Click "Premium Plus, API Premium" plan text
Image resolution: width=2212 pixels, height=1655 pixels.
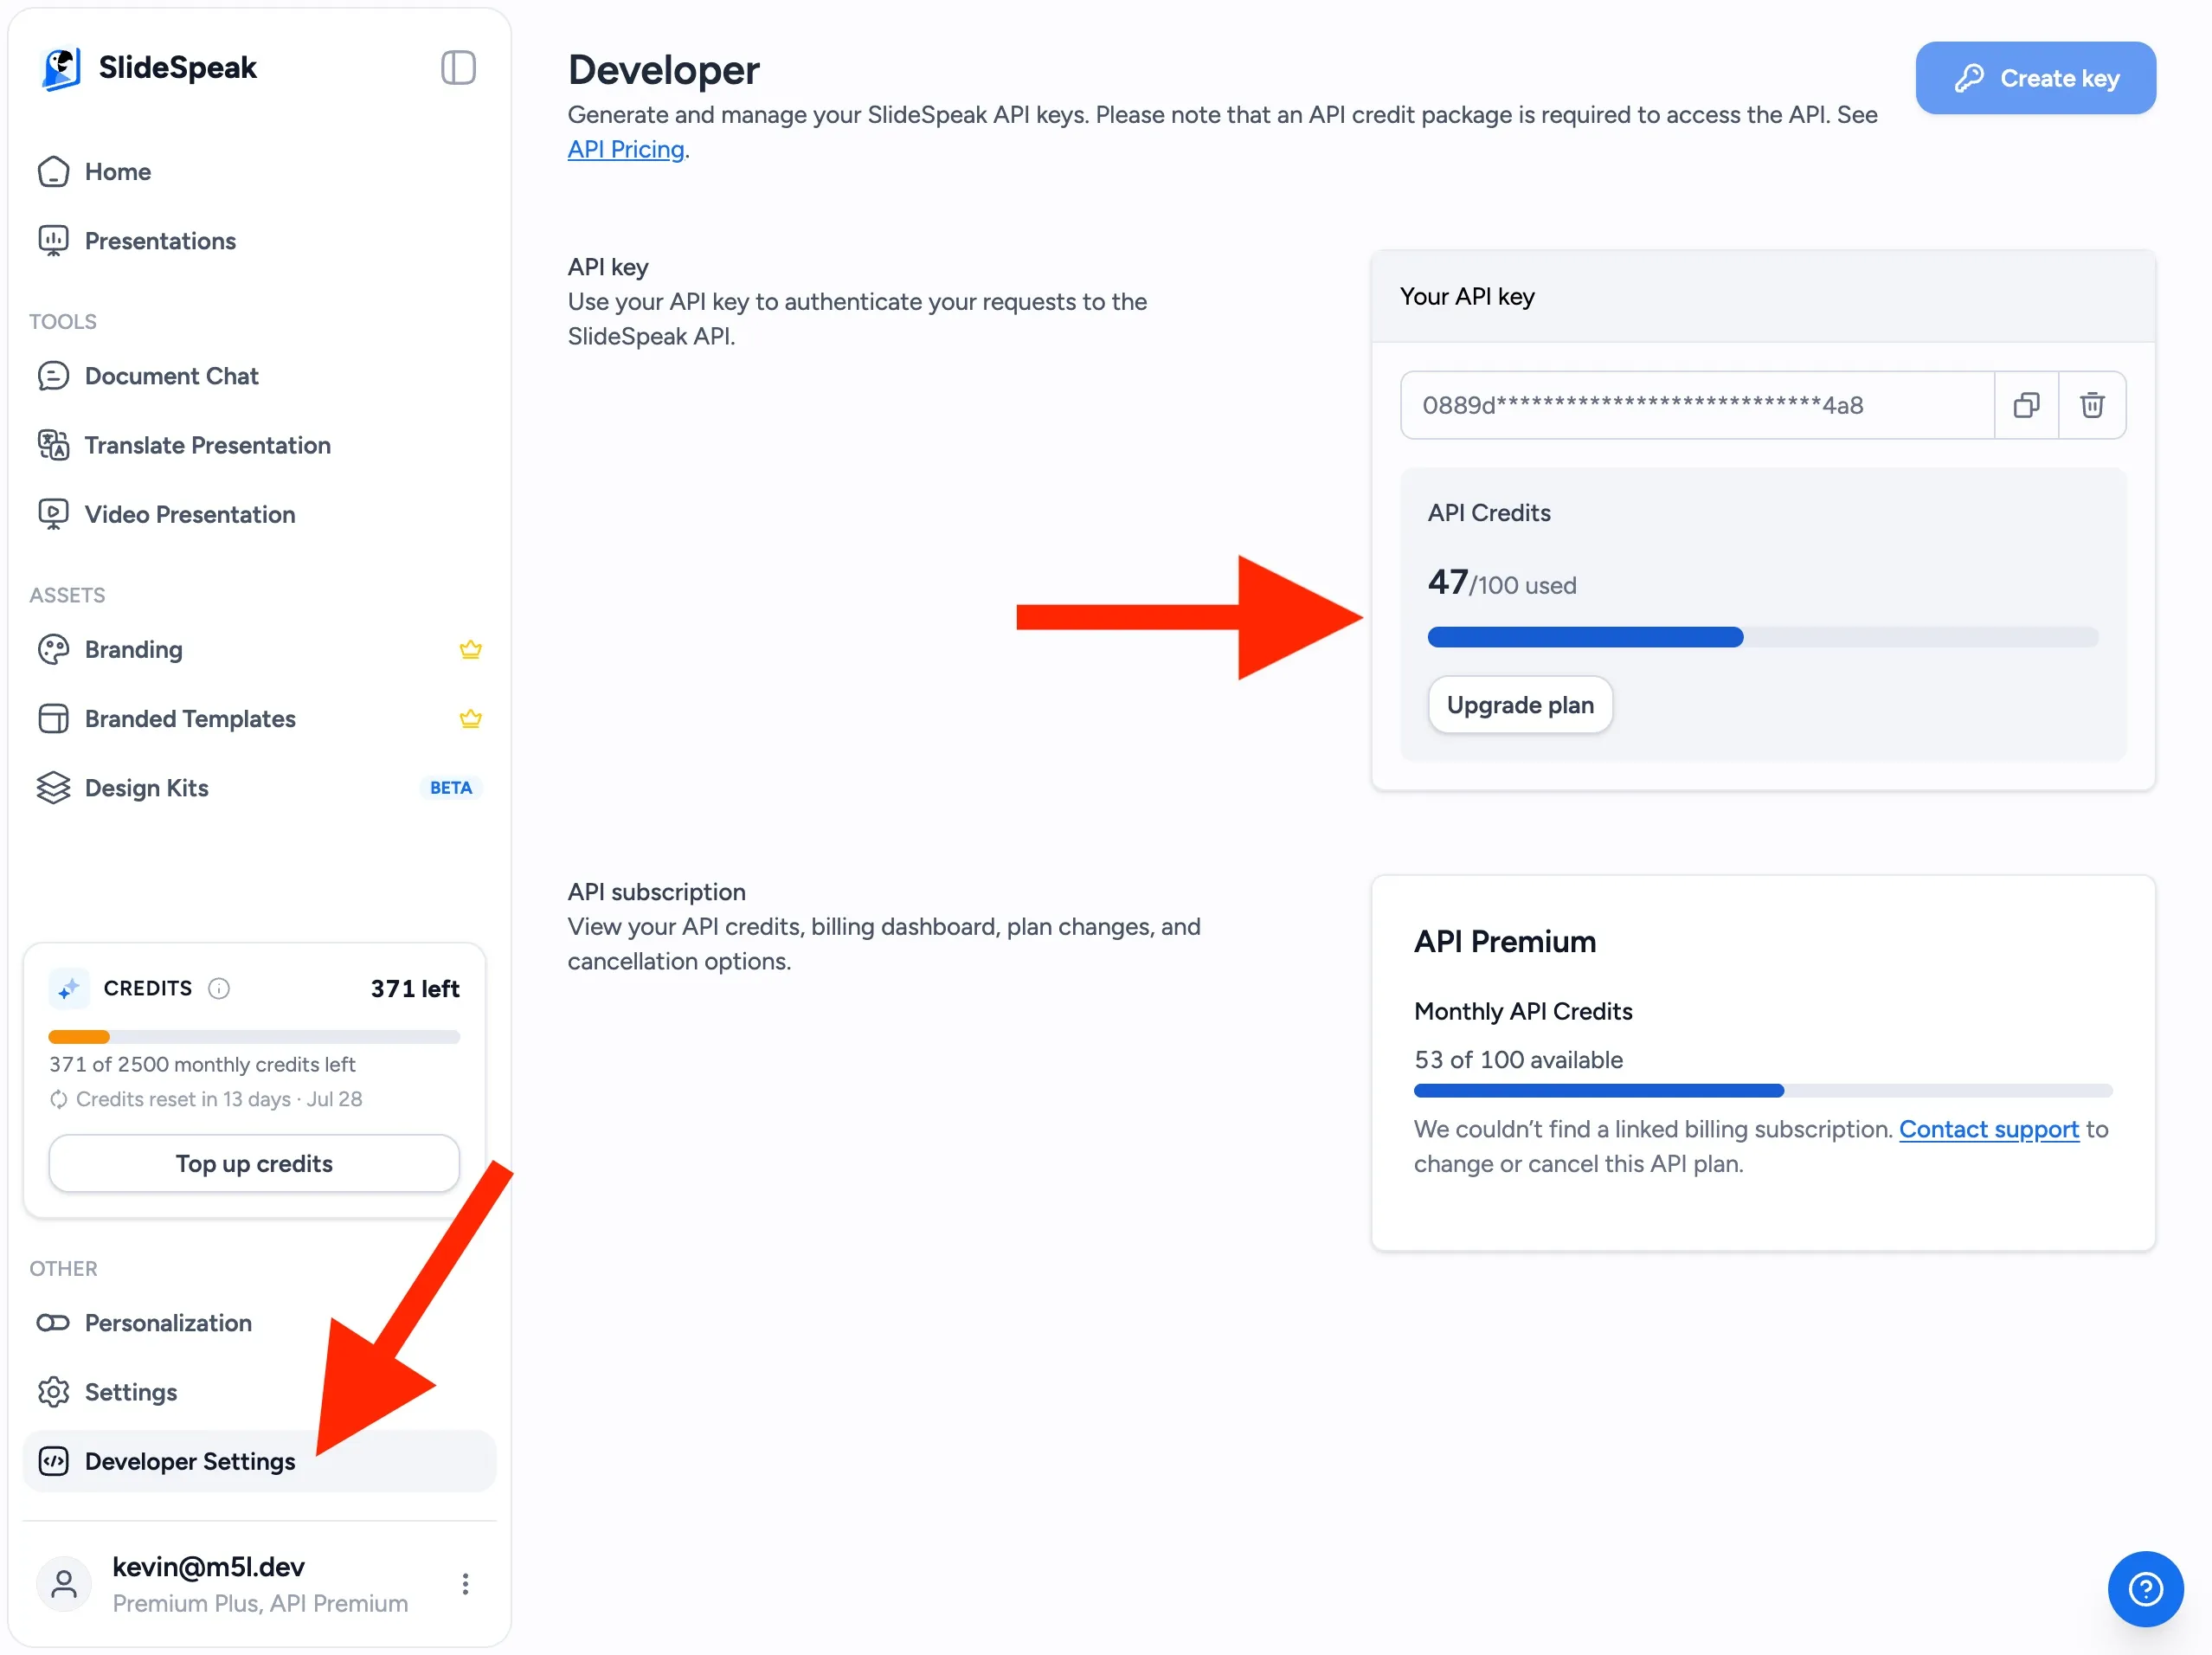pos(260,1603)
